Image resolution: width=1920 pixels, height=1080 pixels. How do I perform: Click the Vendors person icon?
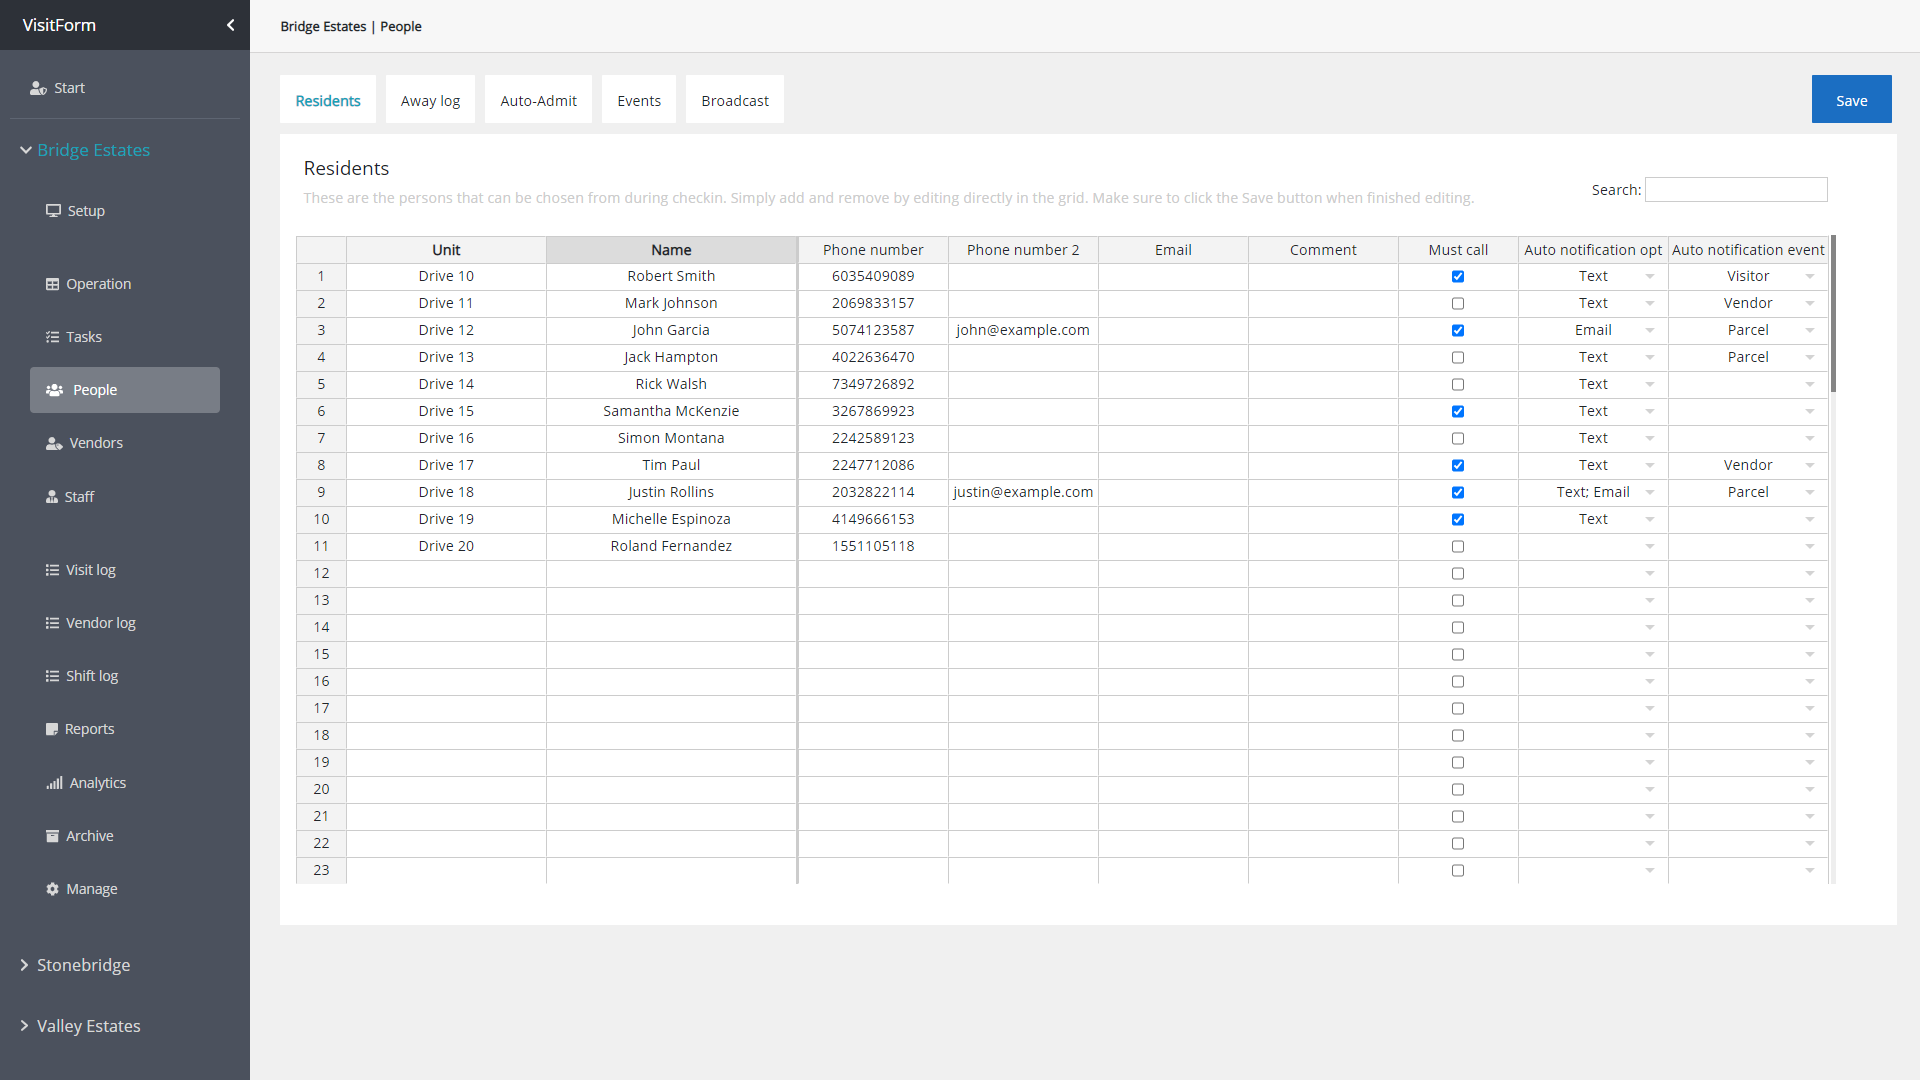pyautogui.click(x=54, y=443)
